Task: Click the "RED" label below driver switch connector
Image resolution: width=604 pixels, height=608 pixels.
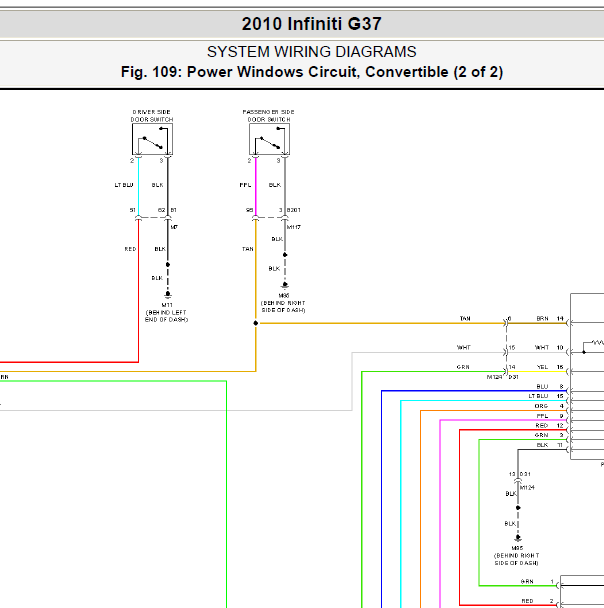Action: pyautogui.click(x=130, y=249)
